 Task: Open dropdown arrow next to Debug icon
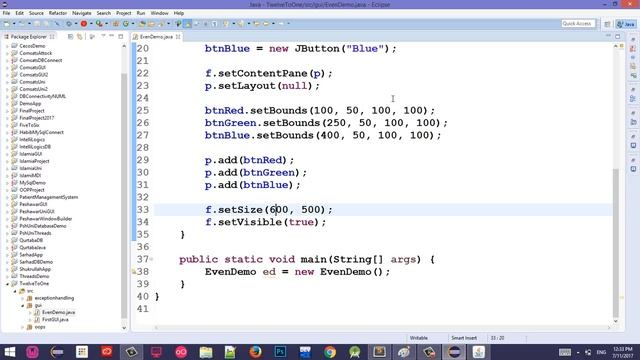click(76, 24)
